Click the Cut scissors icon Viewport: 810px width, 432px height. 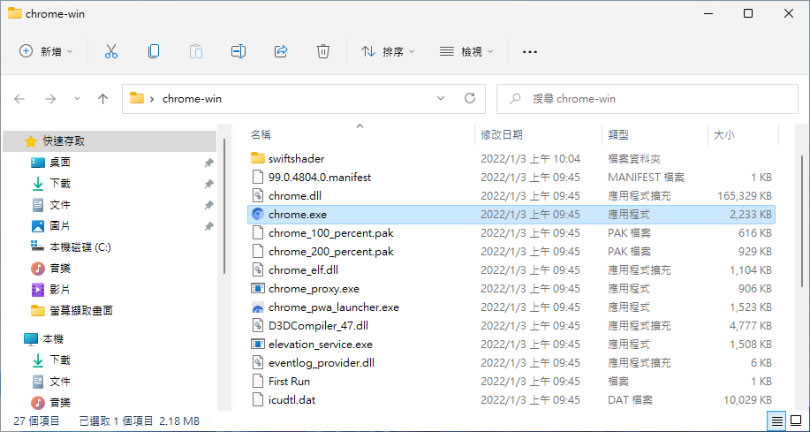coord(111,52)
